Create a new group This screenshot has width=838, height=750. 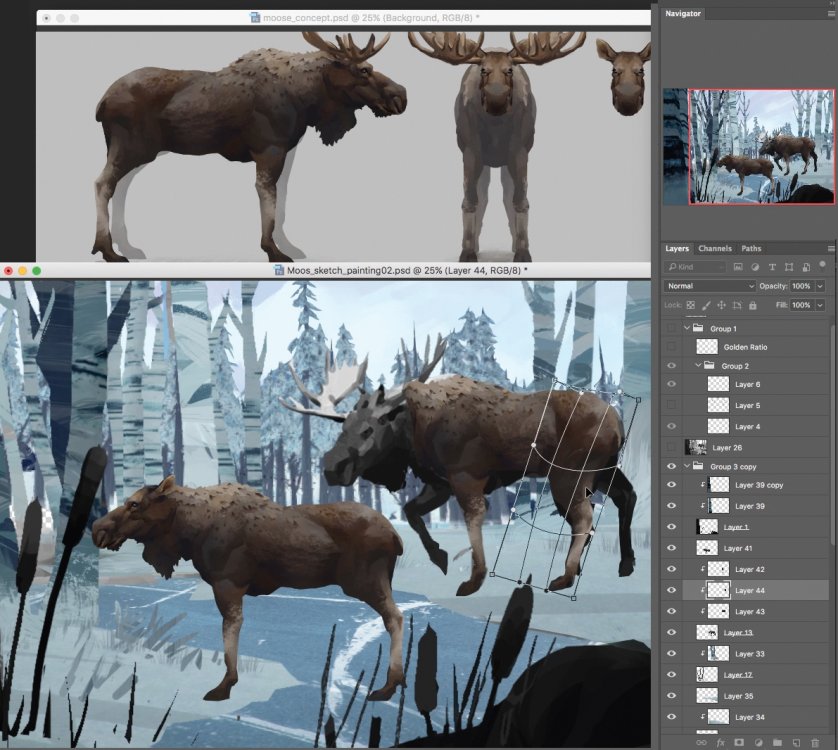coord(777,743)
